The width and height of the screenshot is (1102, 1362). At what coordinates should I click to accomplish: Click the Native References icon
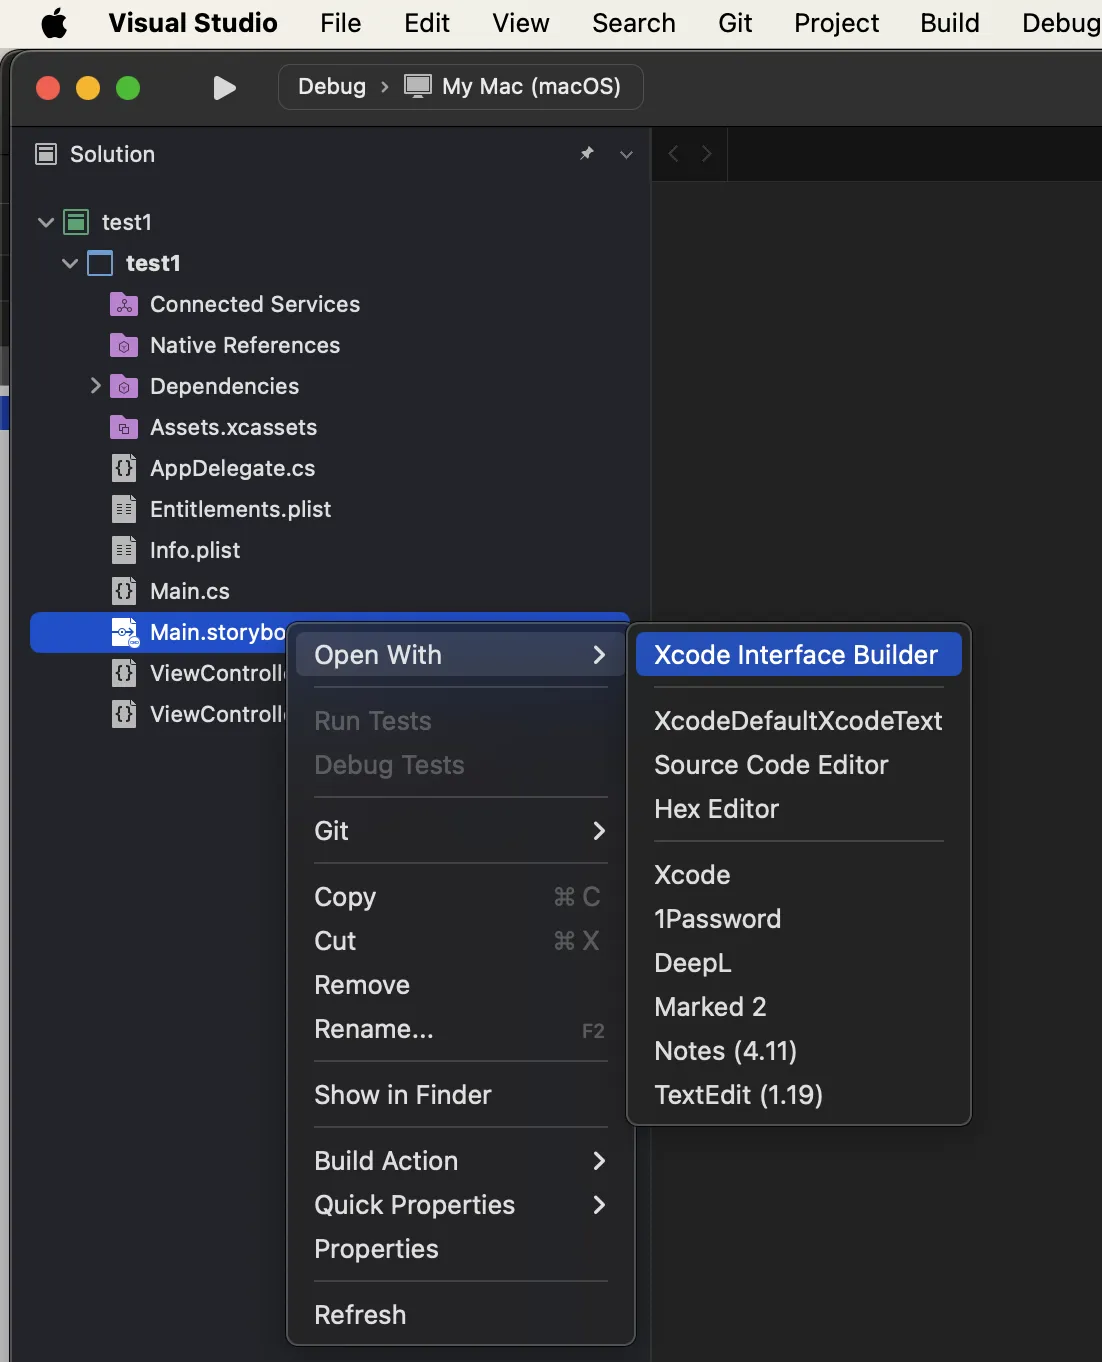125,345
